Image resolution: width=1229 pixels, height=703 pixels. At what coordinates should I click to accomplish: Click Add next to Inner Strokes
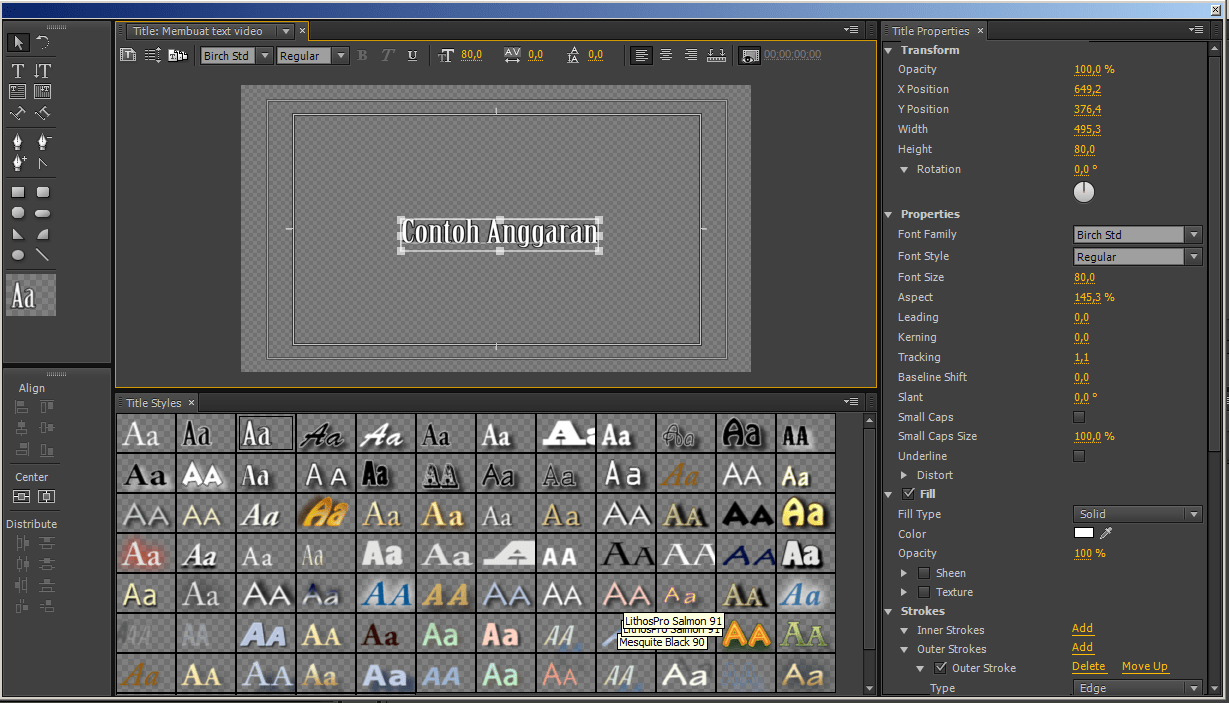(x=1082, y=629)
